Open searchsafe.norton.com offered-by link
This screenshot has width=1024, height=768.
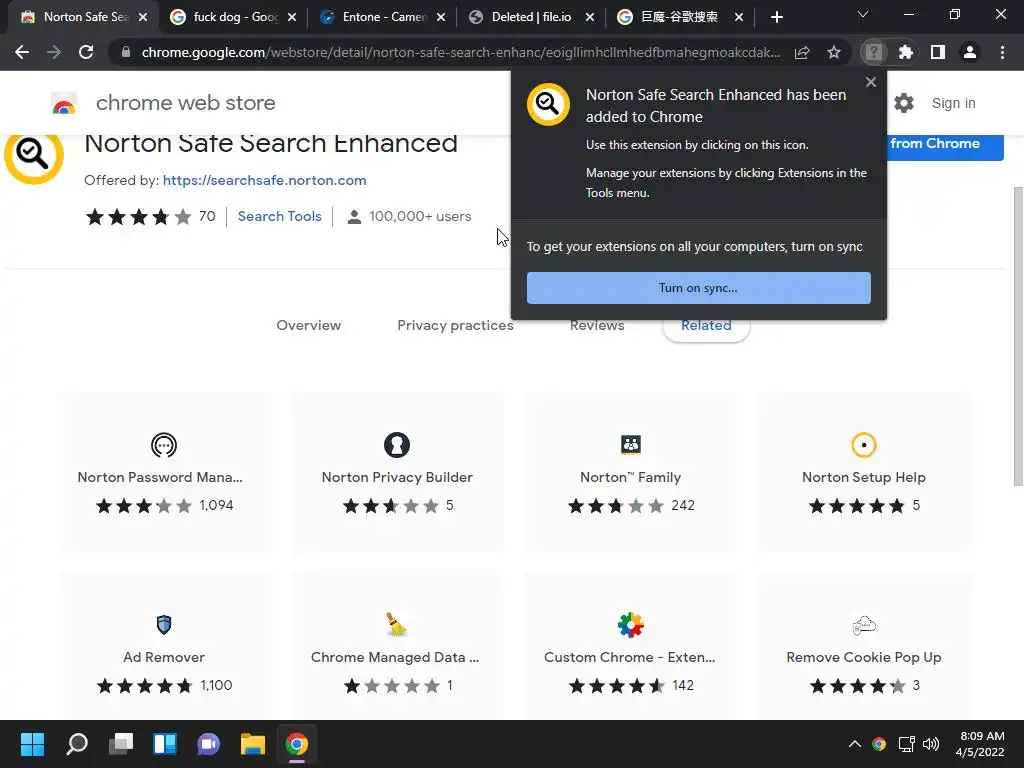264,180
